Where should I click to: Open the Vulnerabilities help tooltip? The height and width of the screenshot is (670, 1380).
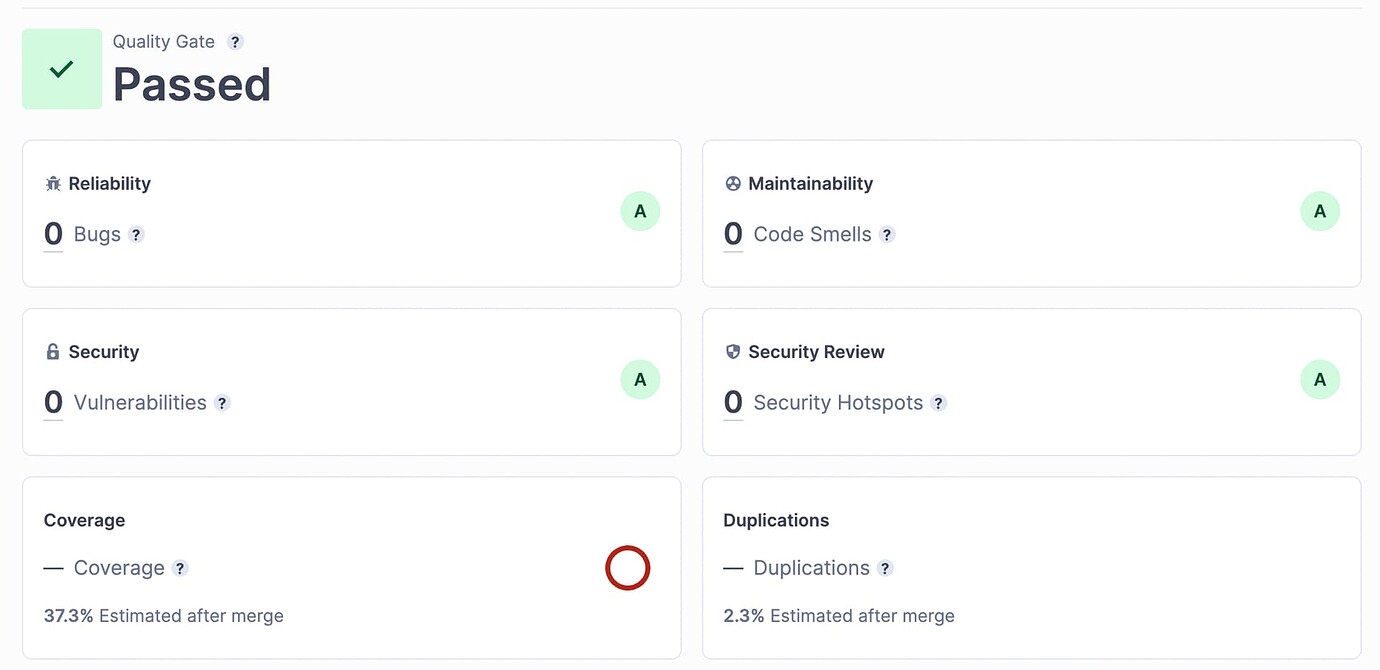[221, 403]
